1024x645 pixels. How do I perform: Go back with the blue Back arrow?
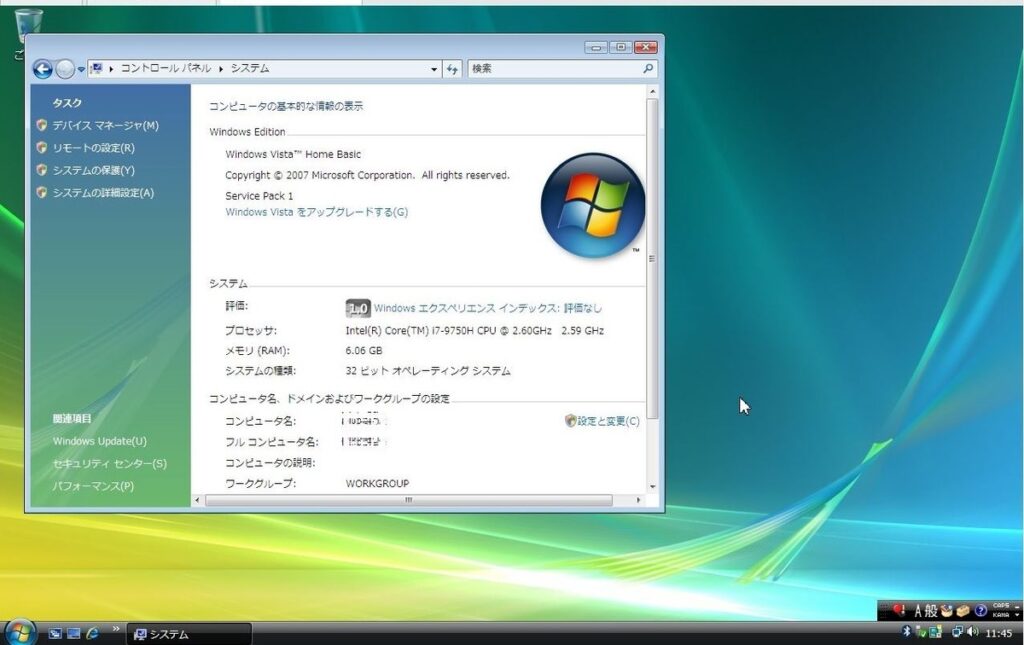coord(42,69)
